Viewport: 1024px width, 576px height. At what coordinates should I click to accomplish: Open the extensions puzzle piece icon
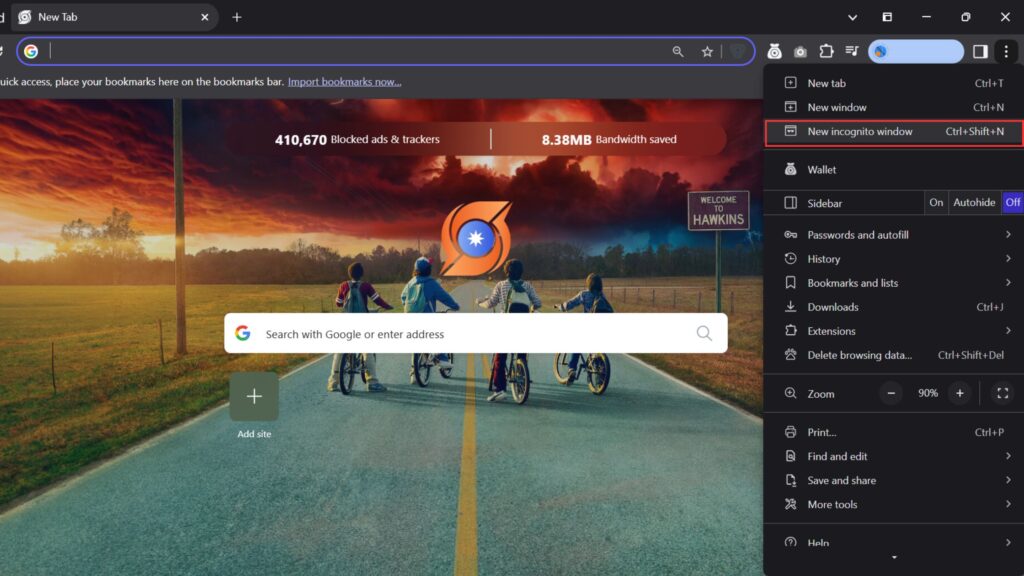(x=826, y=52)
